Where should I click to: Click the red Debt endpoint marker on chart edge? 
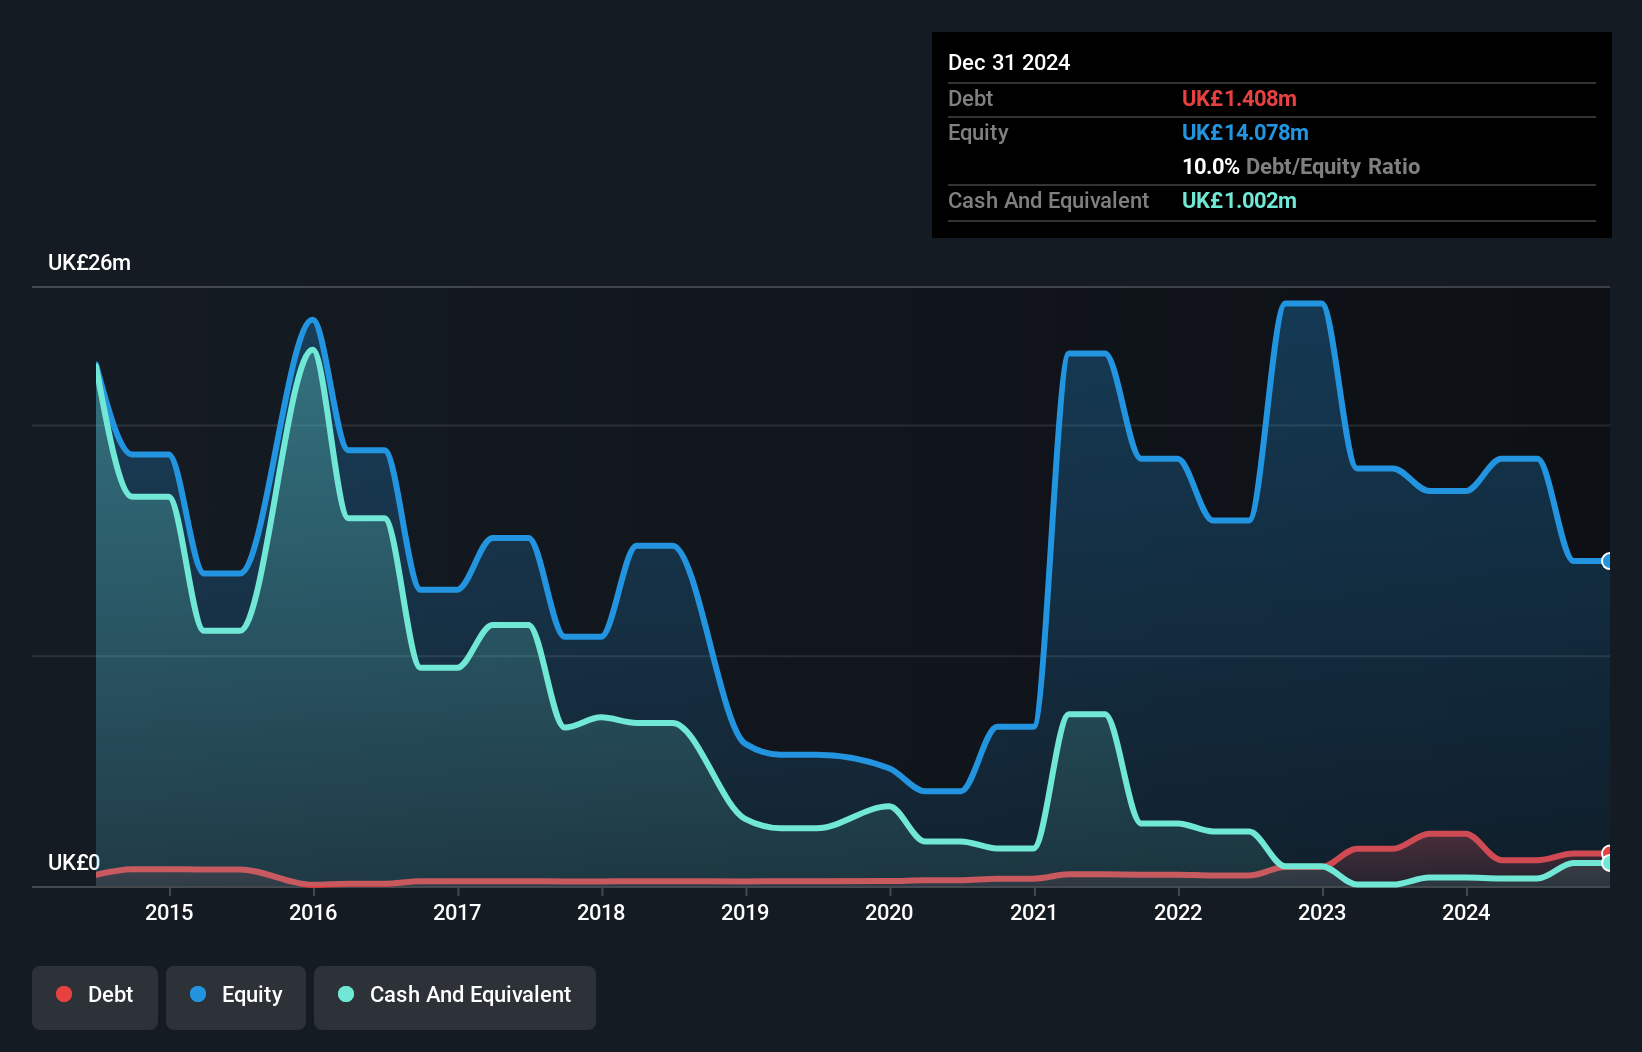tap(1606, 849)
